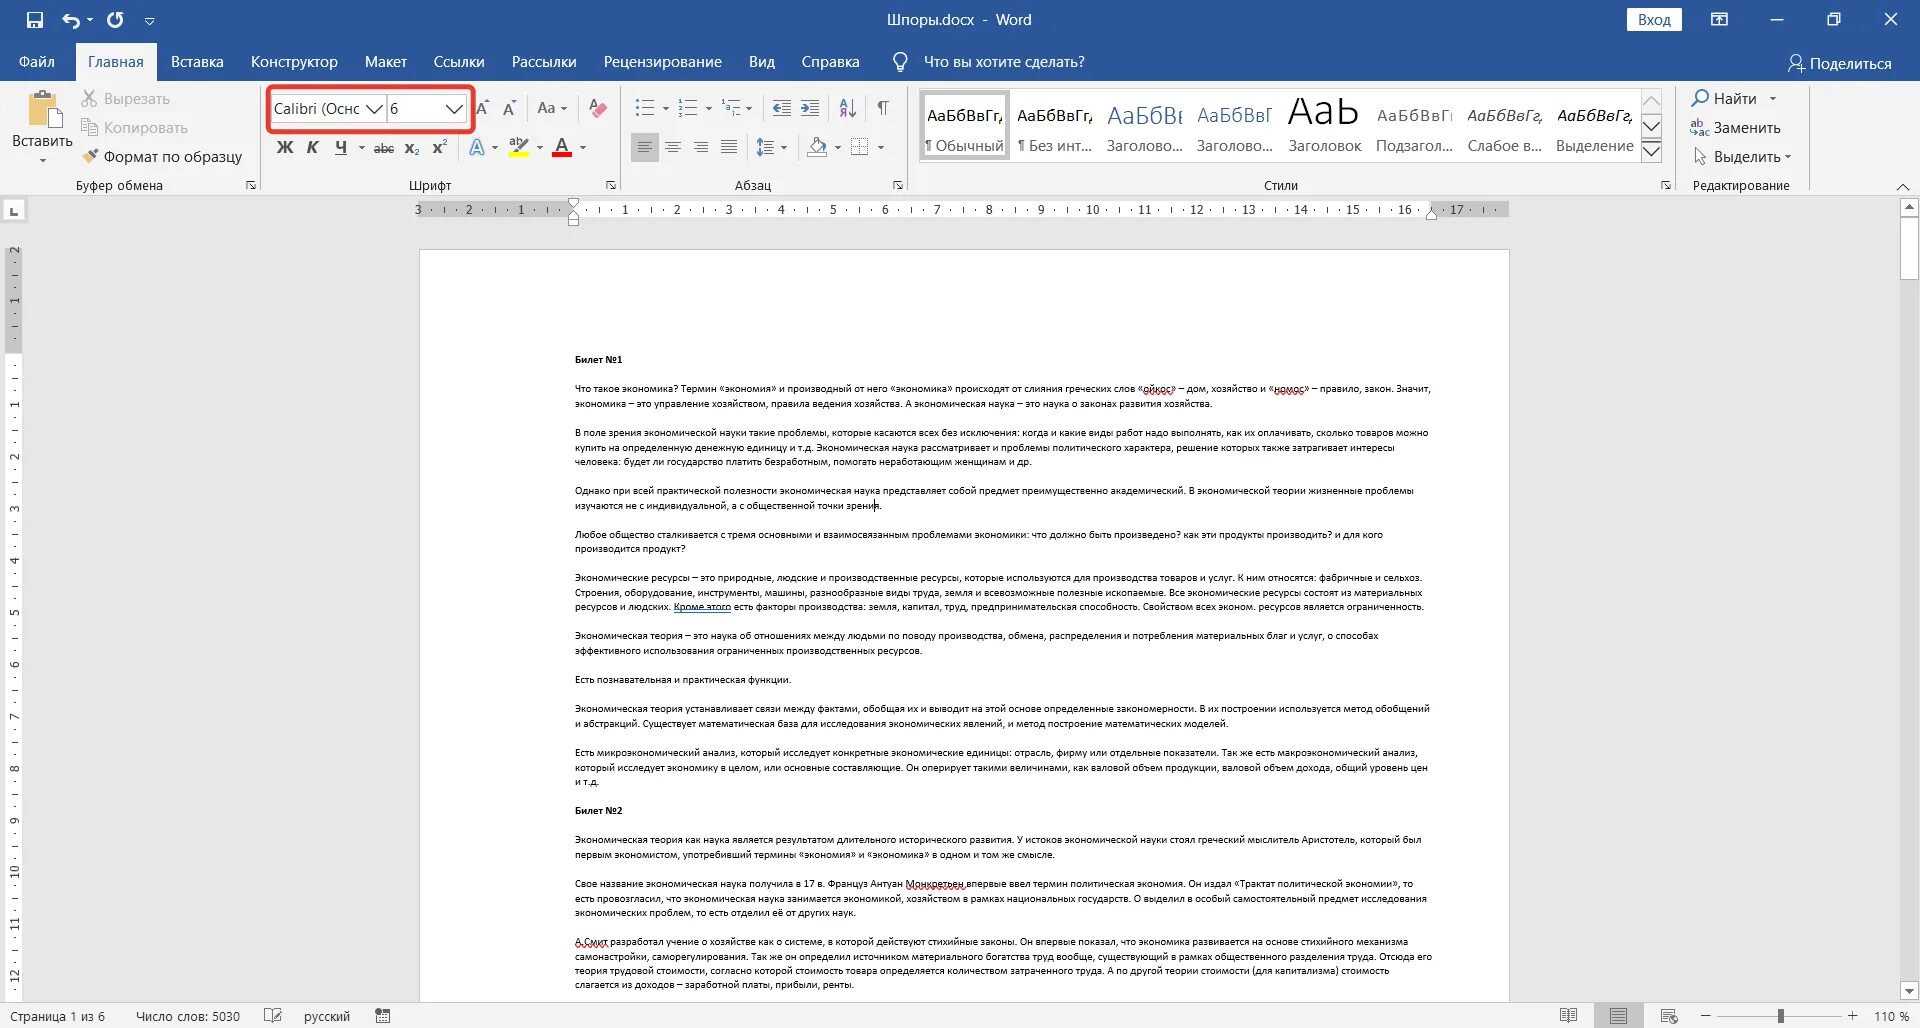
Task: Switch to Read Mode view
Action: click(1568, 1016)
